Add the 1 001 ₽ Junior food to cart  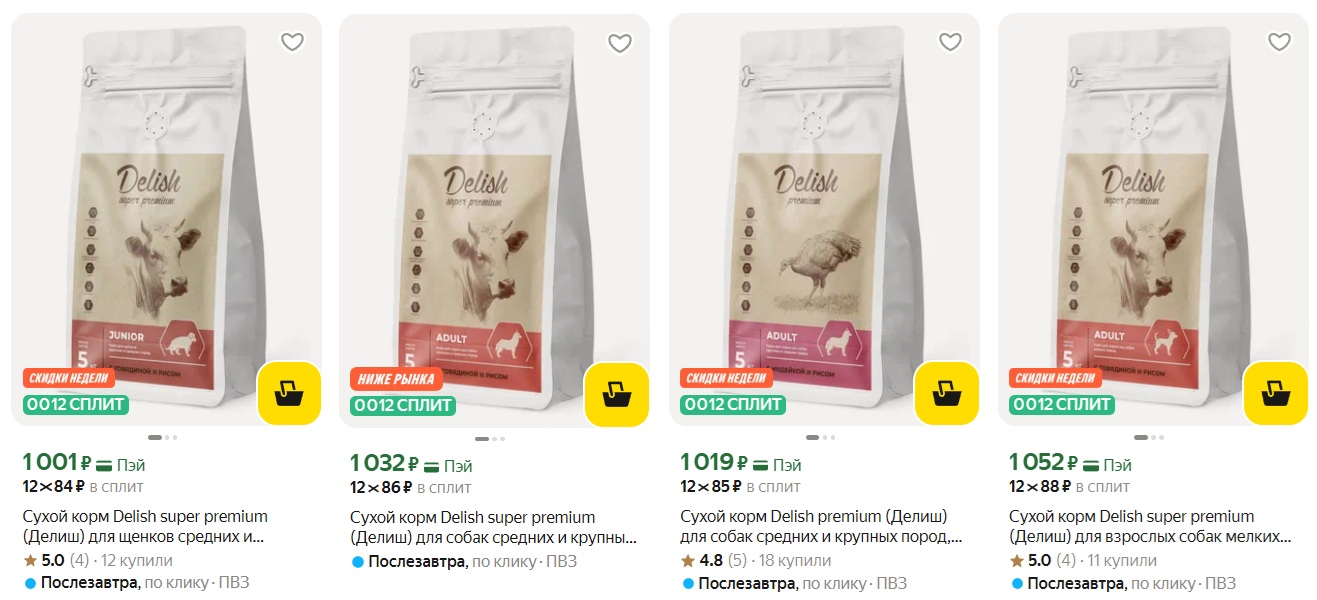coord(289,394)
